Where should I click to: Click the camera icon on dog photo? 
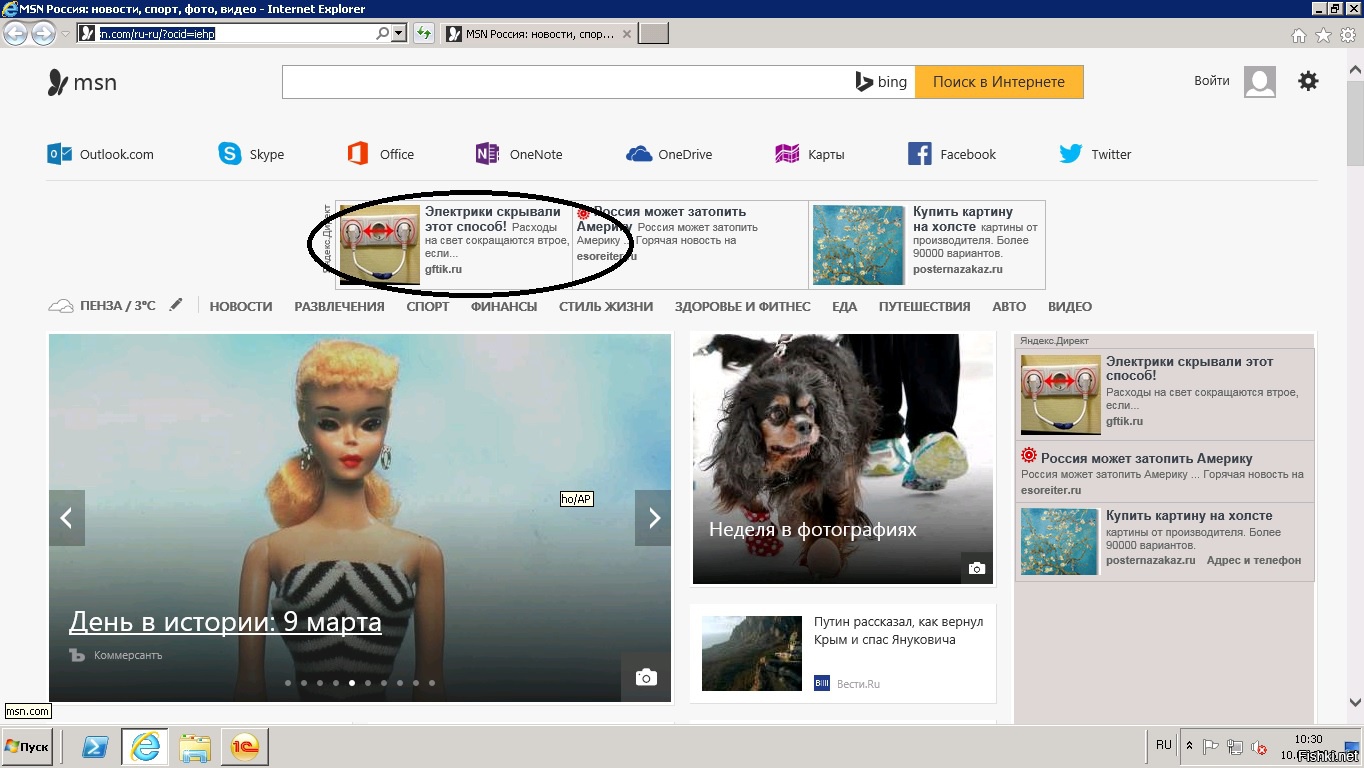tap(977, 568)
